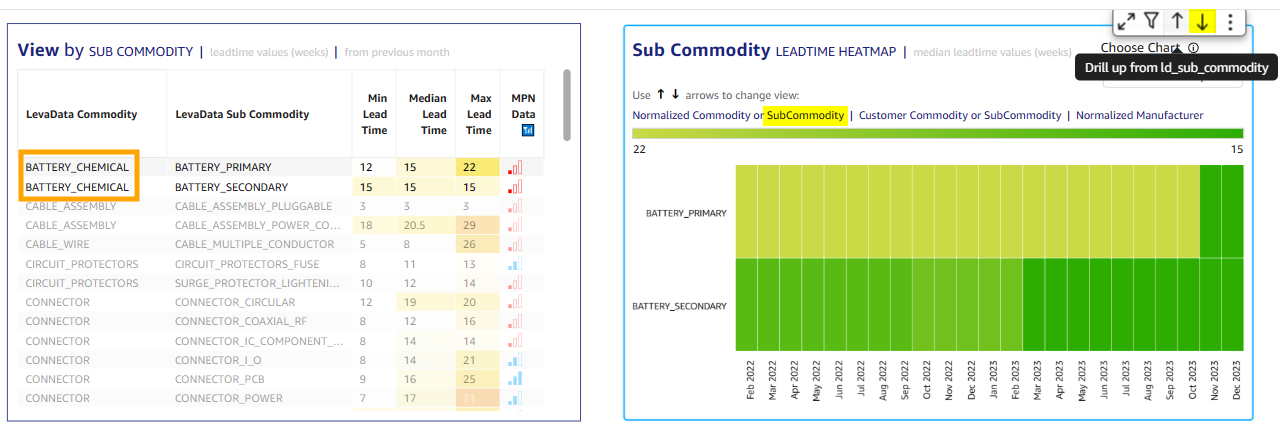
Task: Click the green leadtime gradient legend bar
Action: tap(937, 133)
